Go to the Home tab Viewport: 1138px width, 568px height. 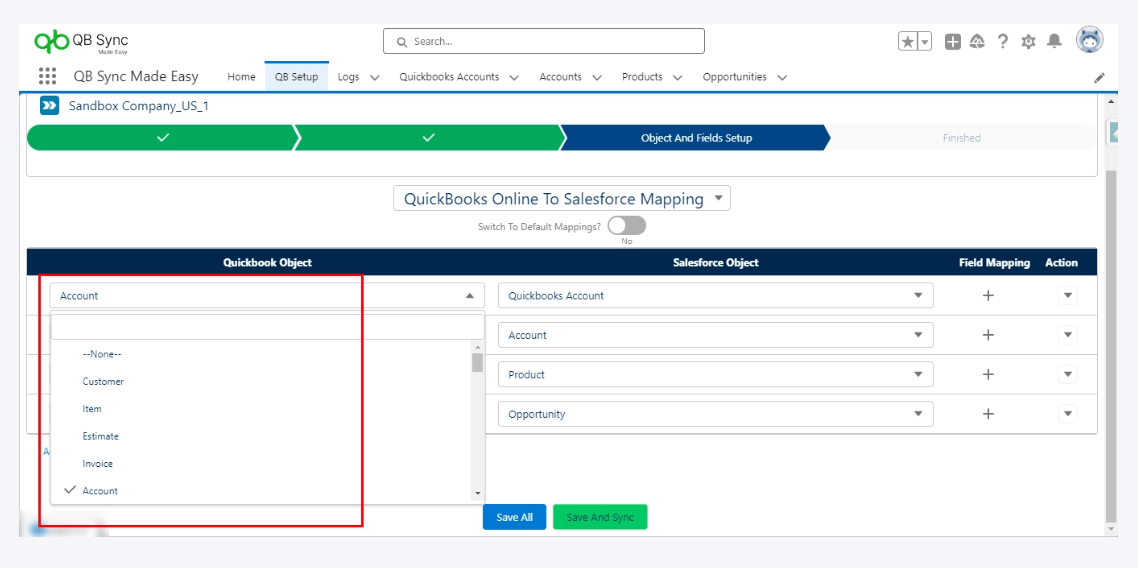(241, 77)
